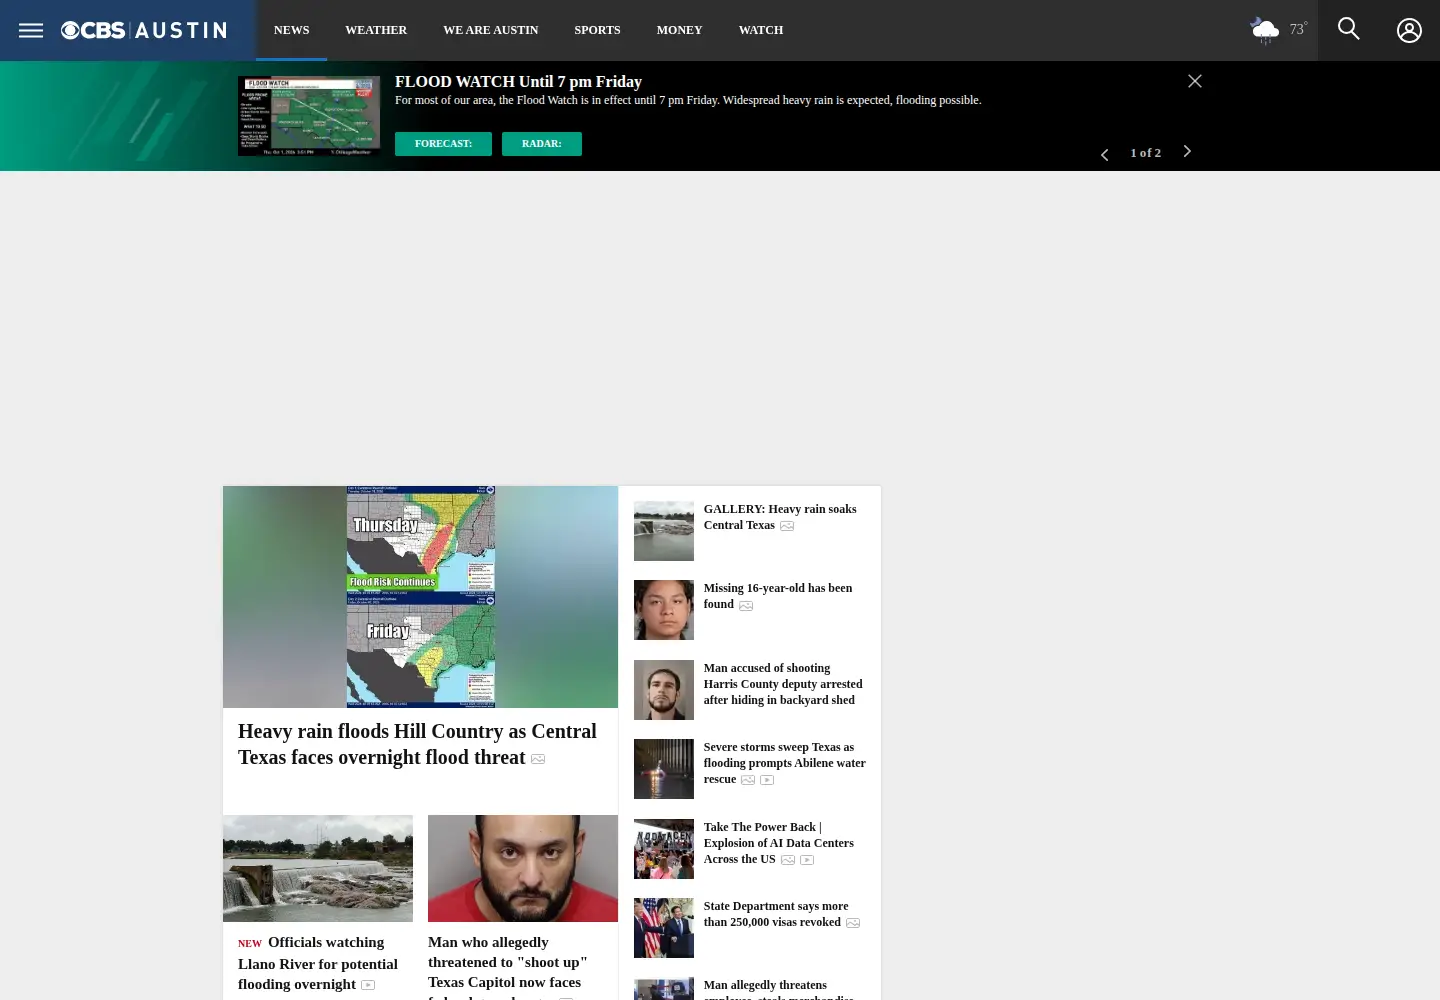Open mugshot photo of Capitol threat suspect
This screenshot has height=1000, width=1440.
523,868
